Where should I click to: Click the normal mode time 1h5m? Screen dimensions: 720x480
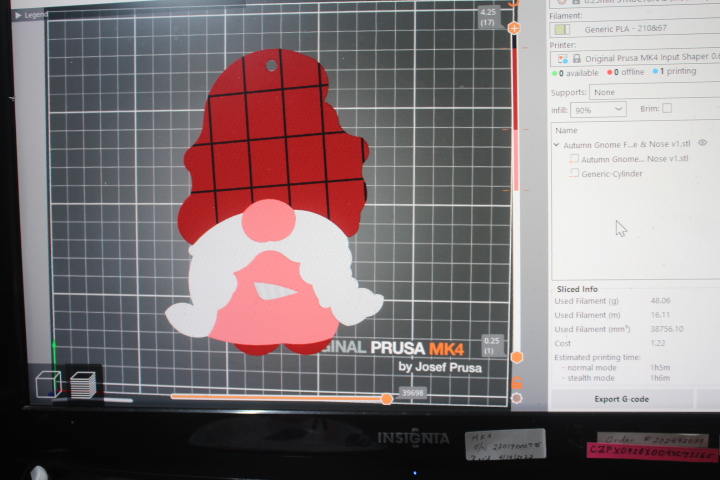pos(660,367)
